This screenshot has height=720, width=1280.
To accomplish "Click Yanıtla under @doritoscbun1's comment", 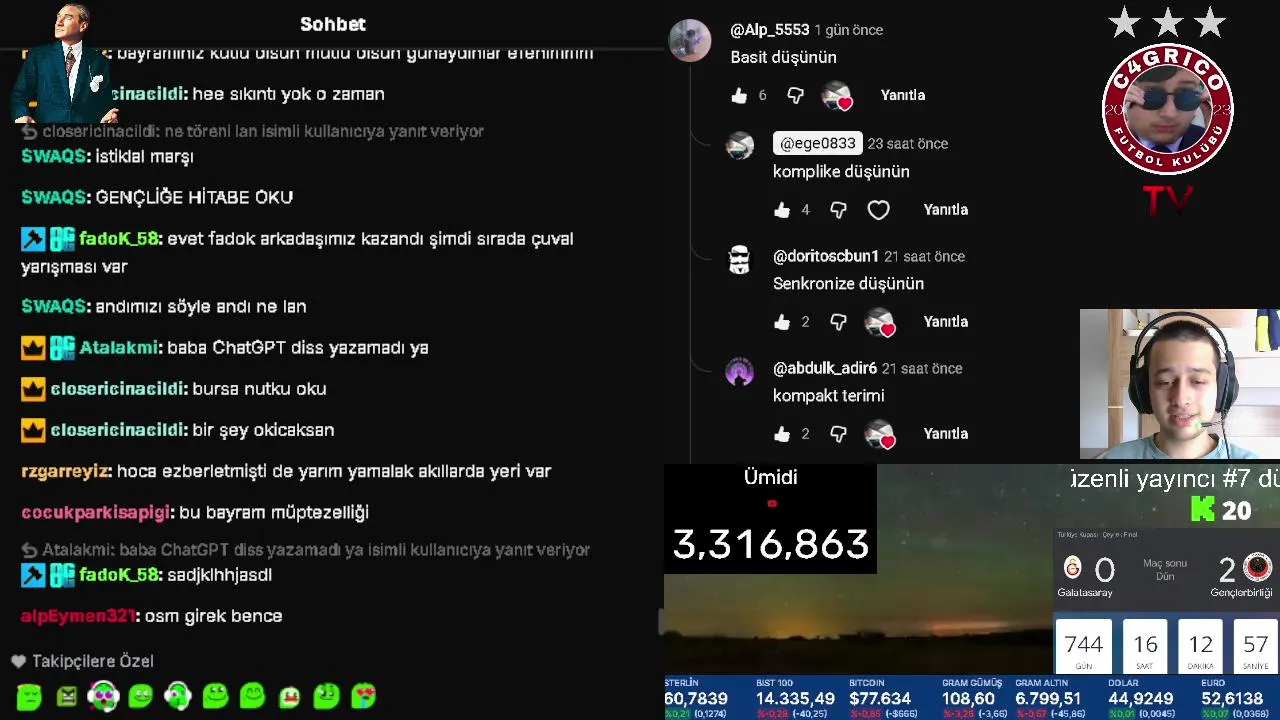I will tap(945, 322).
